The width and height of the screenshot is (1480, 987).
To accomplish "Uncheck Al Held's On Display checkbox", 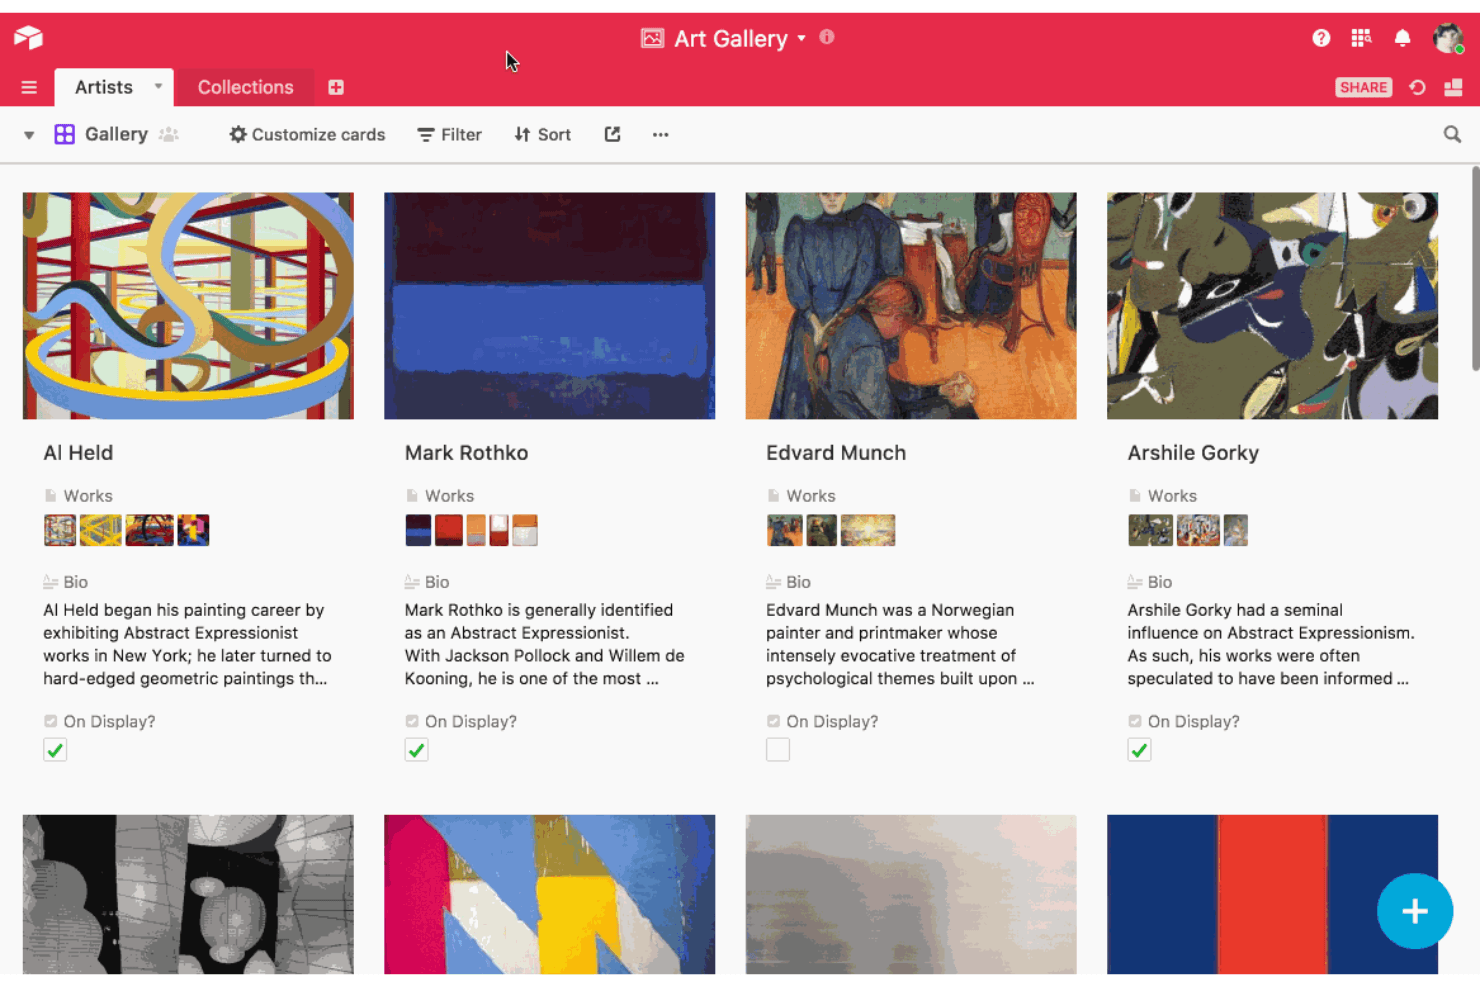I will click(x=55, y=750).
